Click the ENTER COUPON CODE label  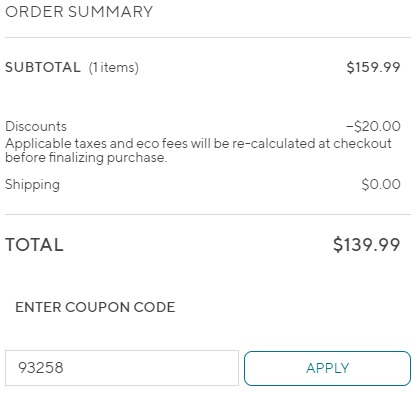coord(95,307)
